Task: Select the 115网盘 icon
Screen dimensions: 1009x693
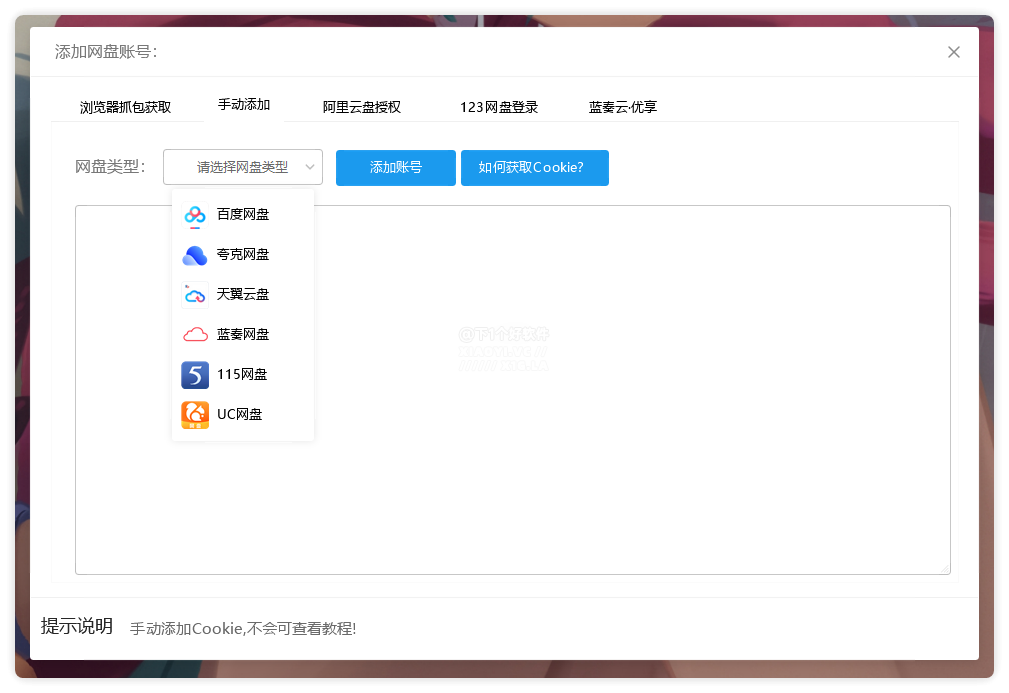Action: [x=194, y=374]
